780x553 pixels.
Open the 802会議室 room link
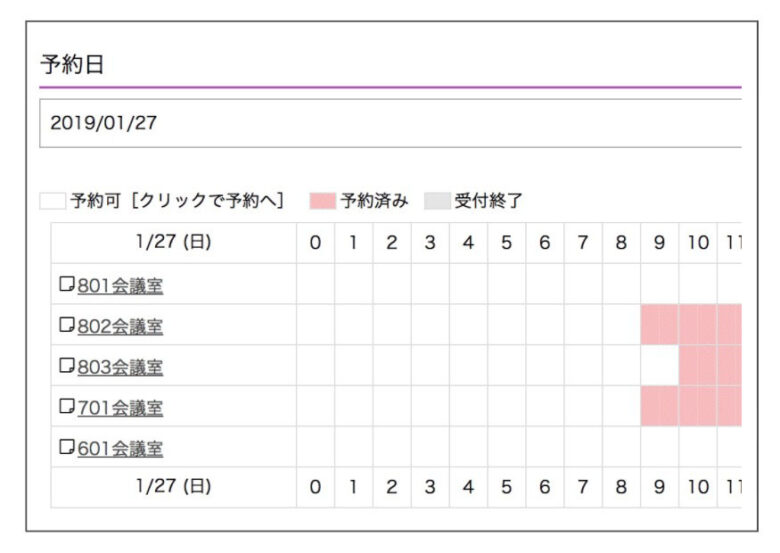point(120,327)
